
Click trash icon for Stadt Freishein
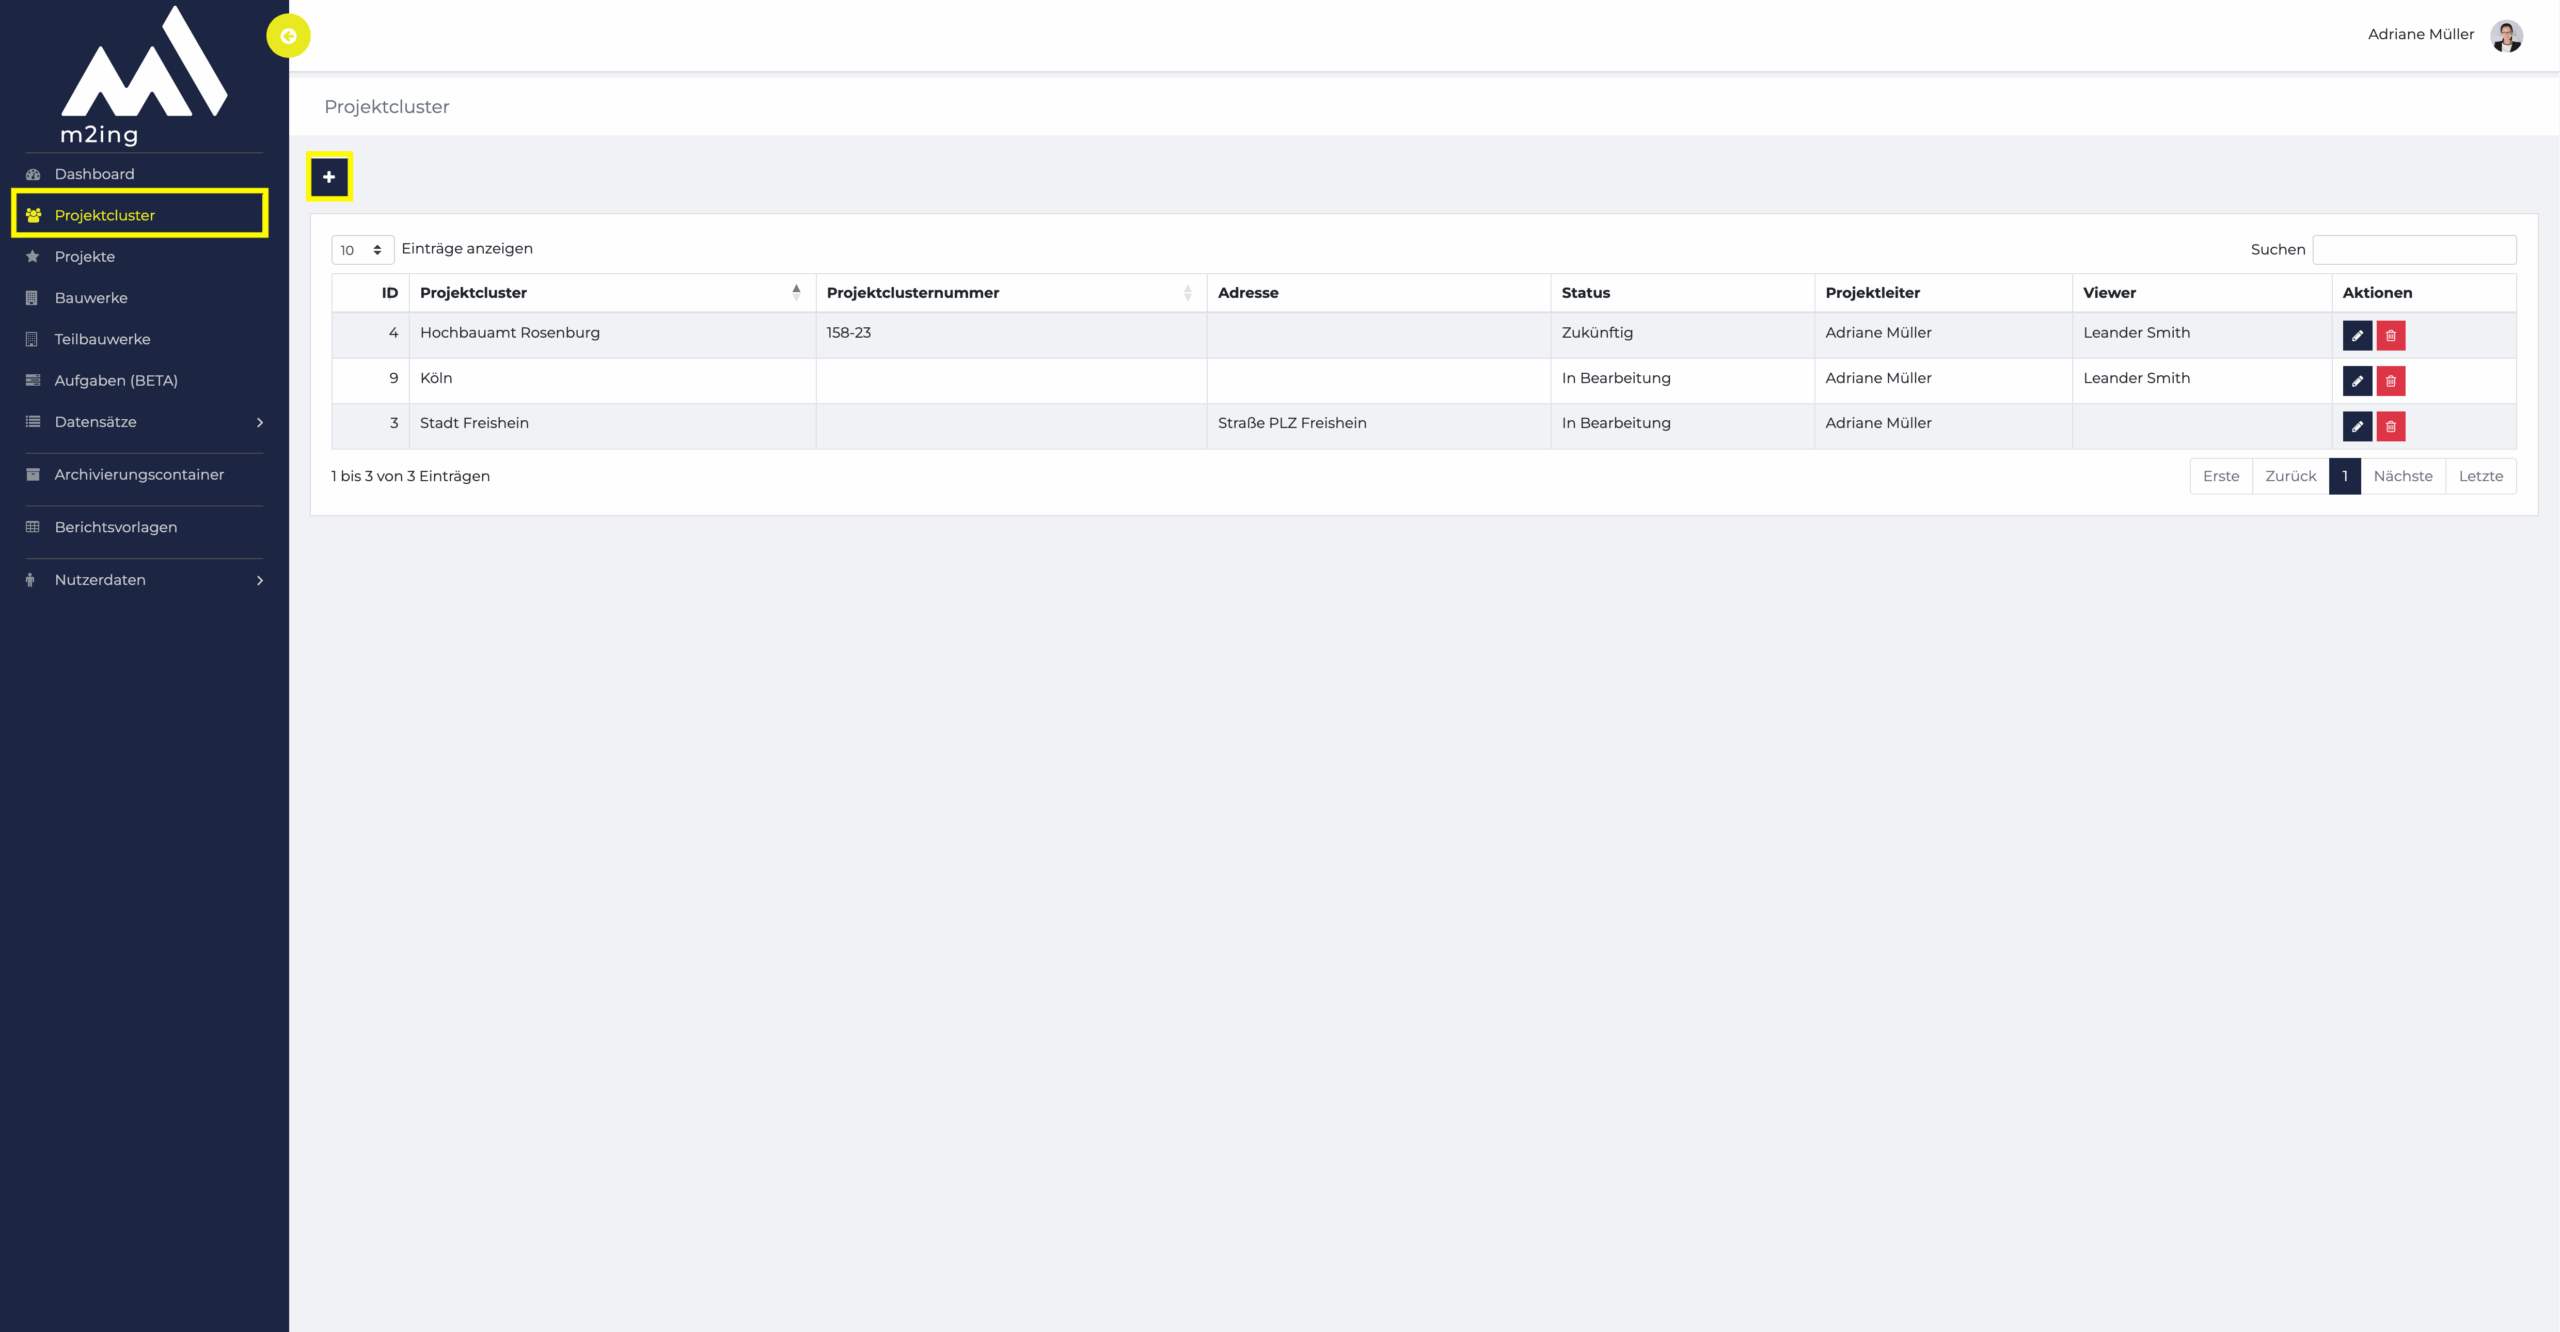2390,426
